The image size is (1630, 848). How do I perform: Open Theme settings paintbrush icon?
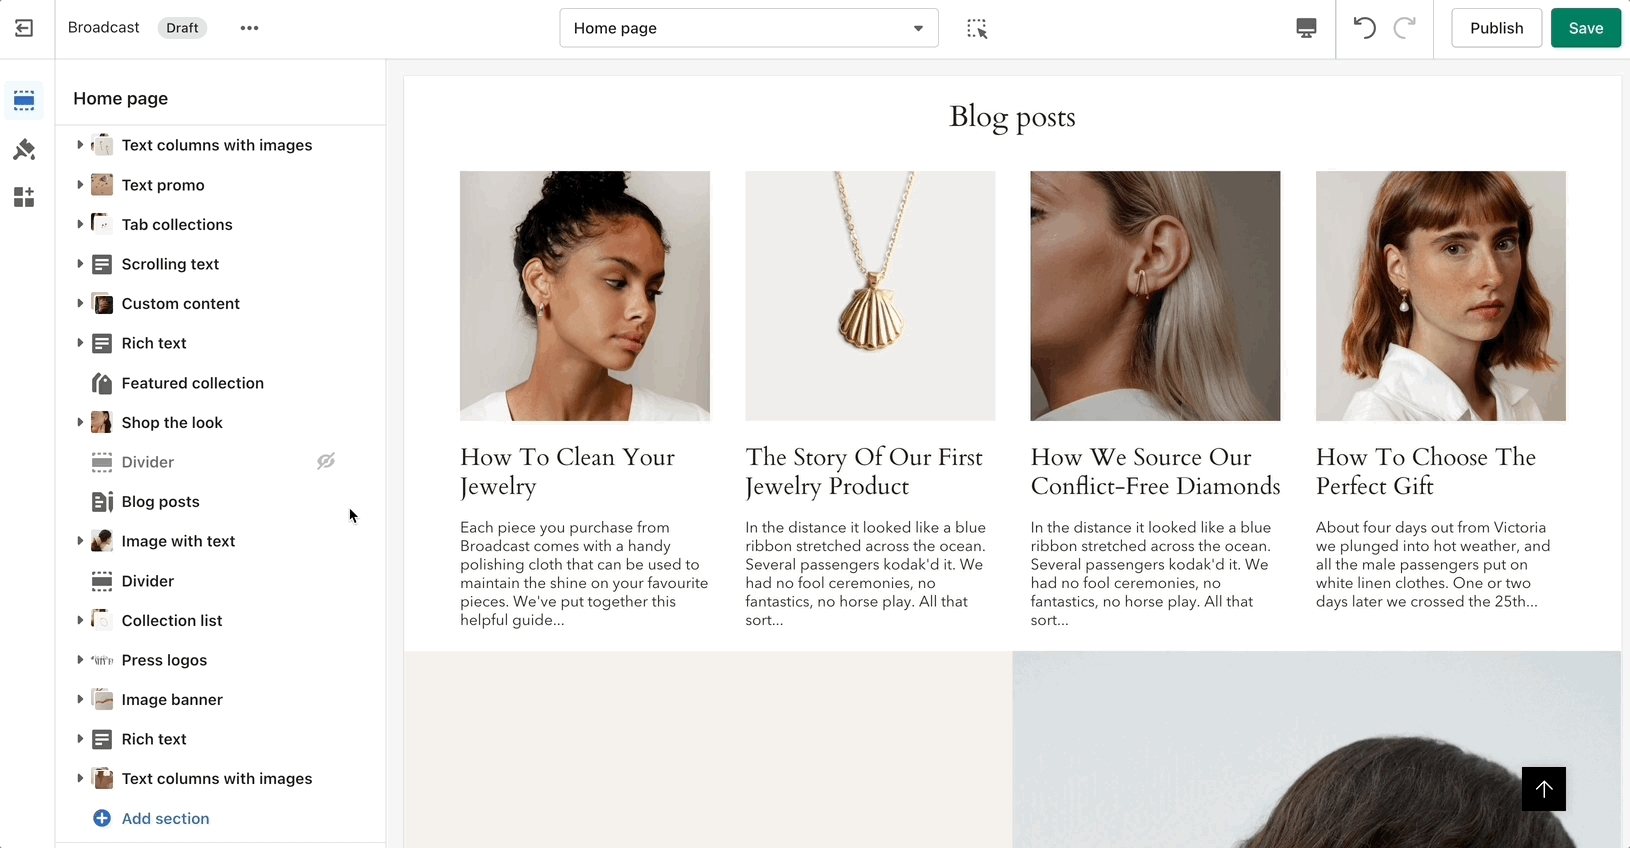pos(24,149)
